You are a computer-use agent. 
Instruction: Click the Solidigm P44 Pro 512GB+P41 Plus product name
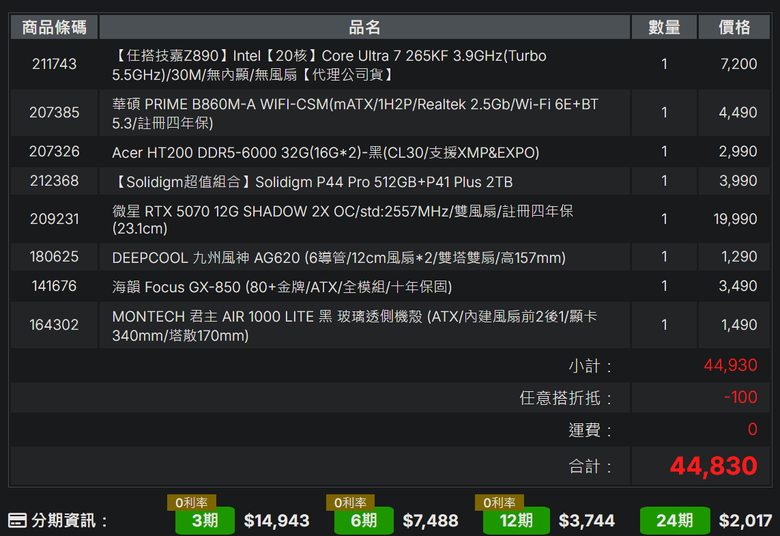[312, 182]
